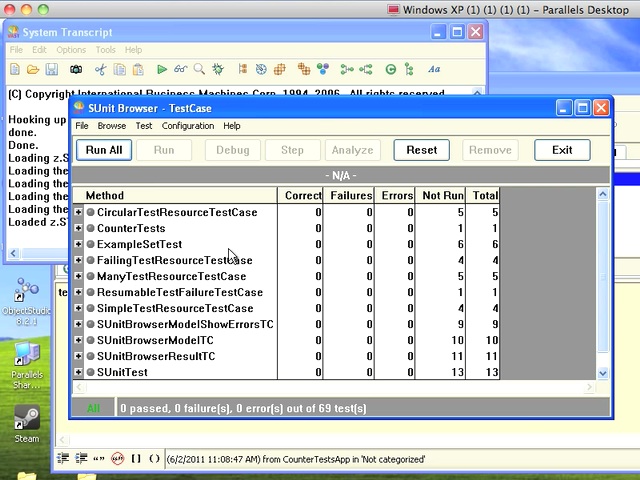Click camera snapshot icon in Transcript toolbar
This screenshot has width=640, height=480.
[x=76, y=69]
